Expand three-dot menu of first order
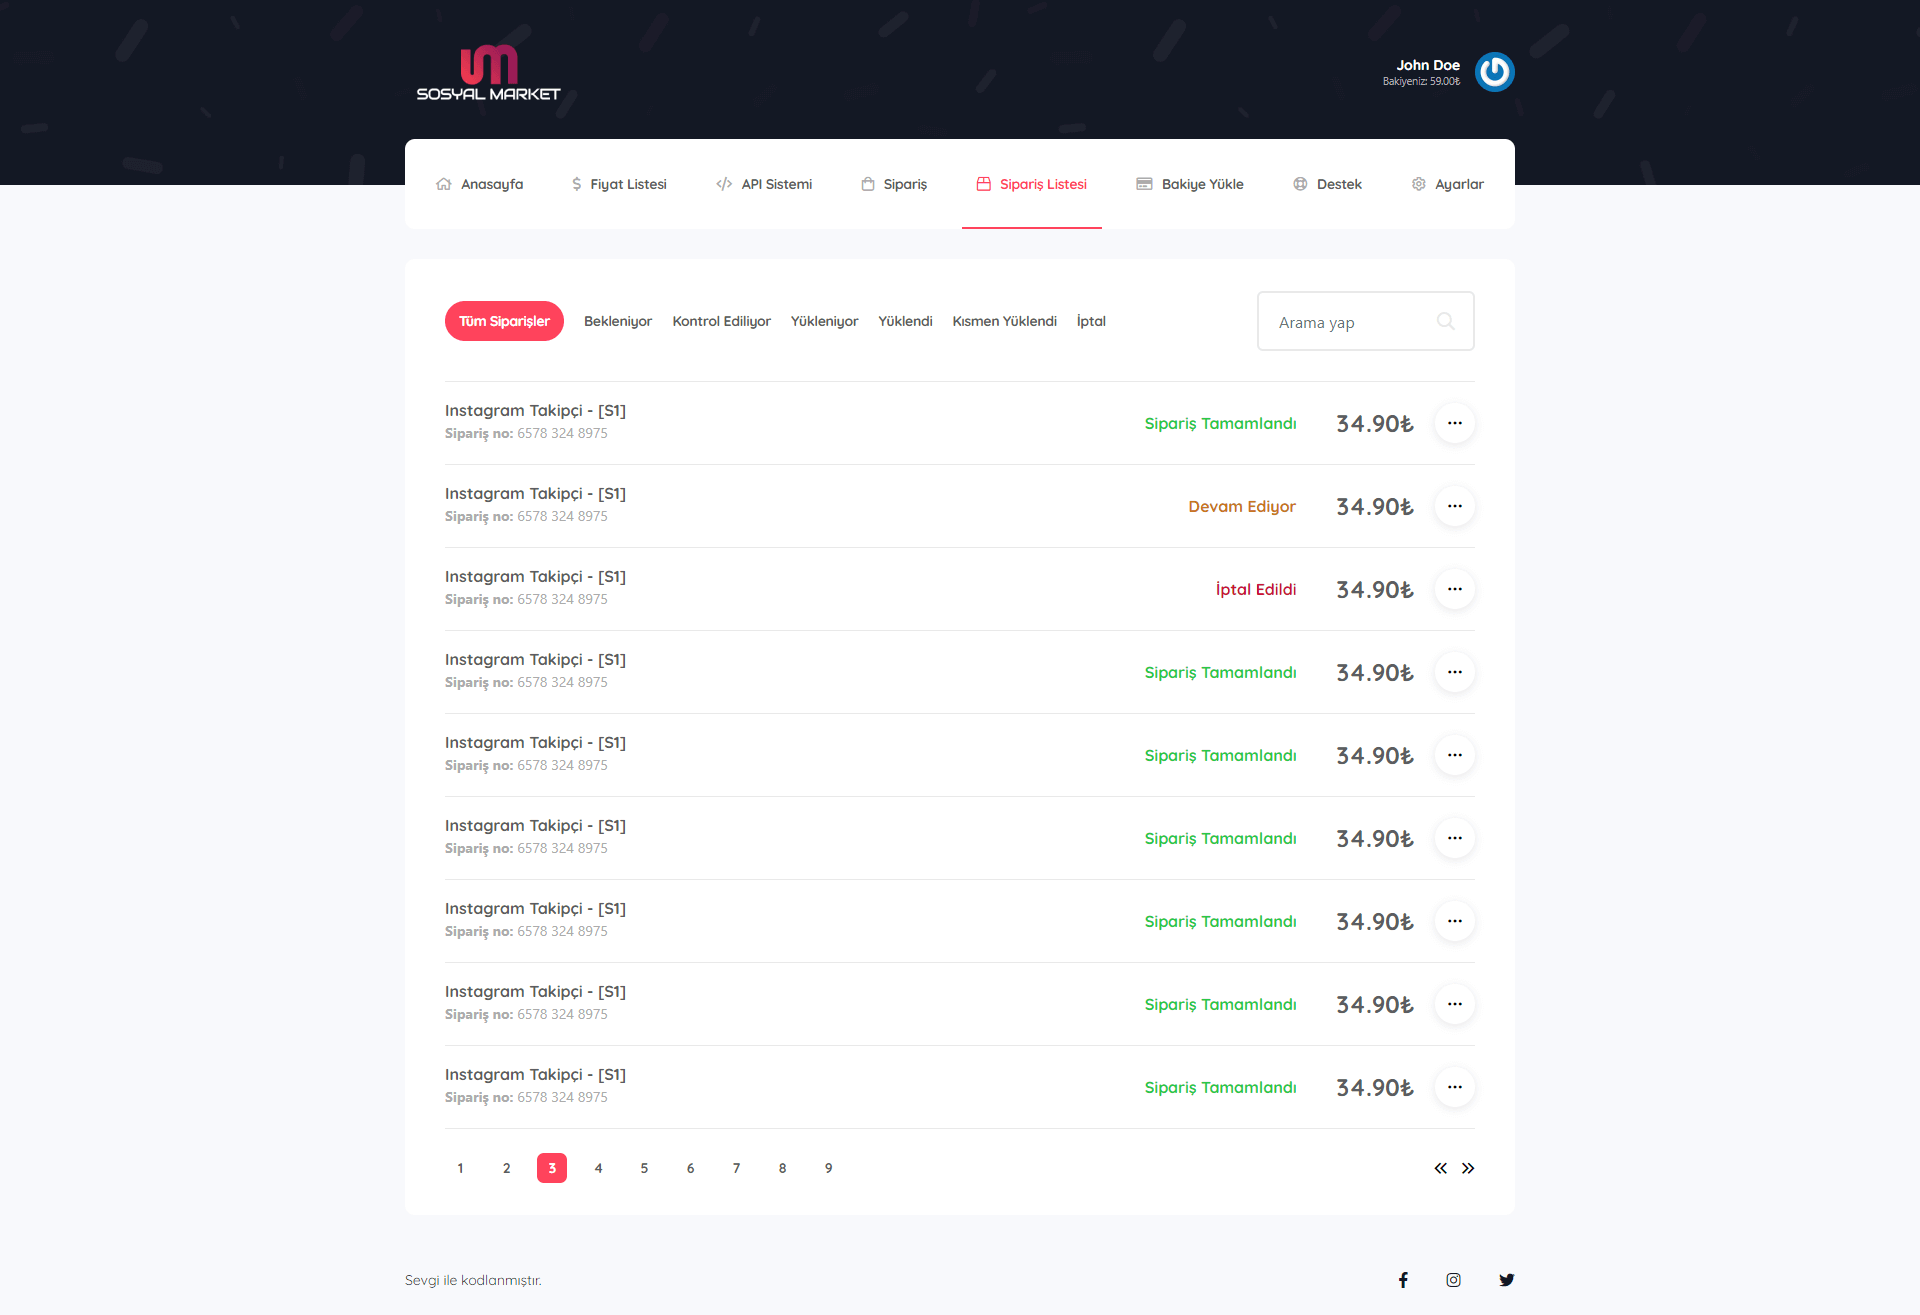This screenshot has height=1315, width=1920. tap(1454, 423)
